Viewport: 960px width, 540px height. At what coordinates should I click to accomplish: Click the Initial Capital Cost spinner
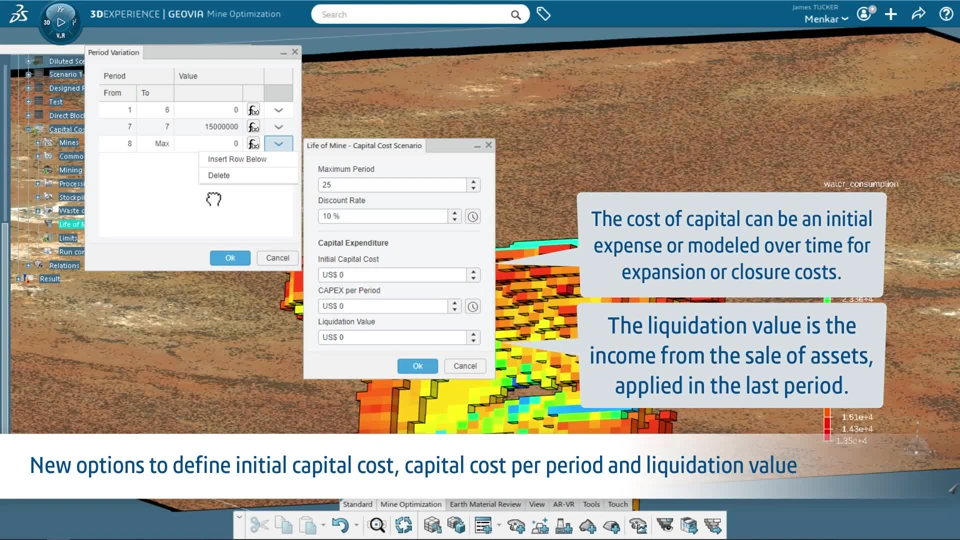click(473, 275)
